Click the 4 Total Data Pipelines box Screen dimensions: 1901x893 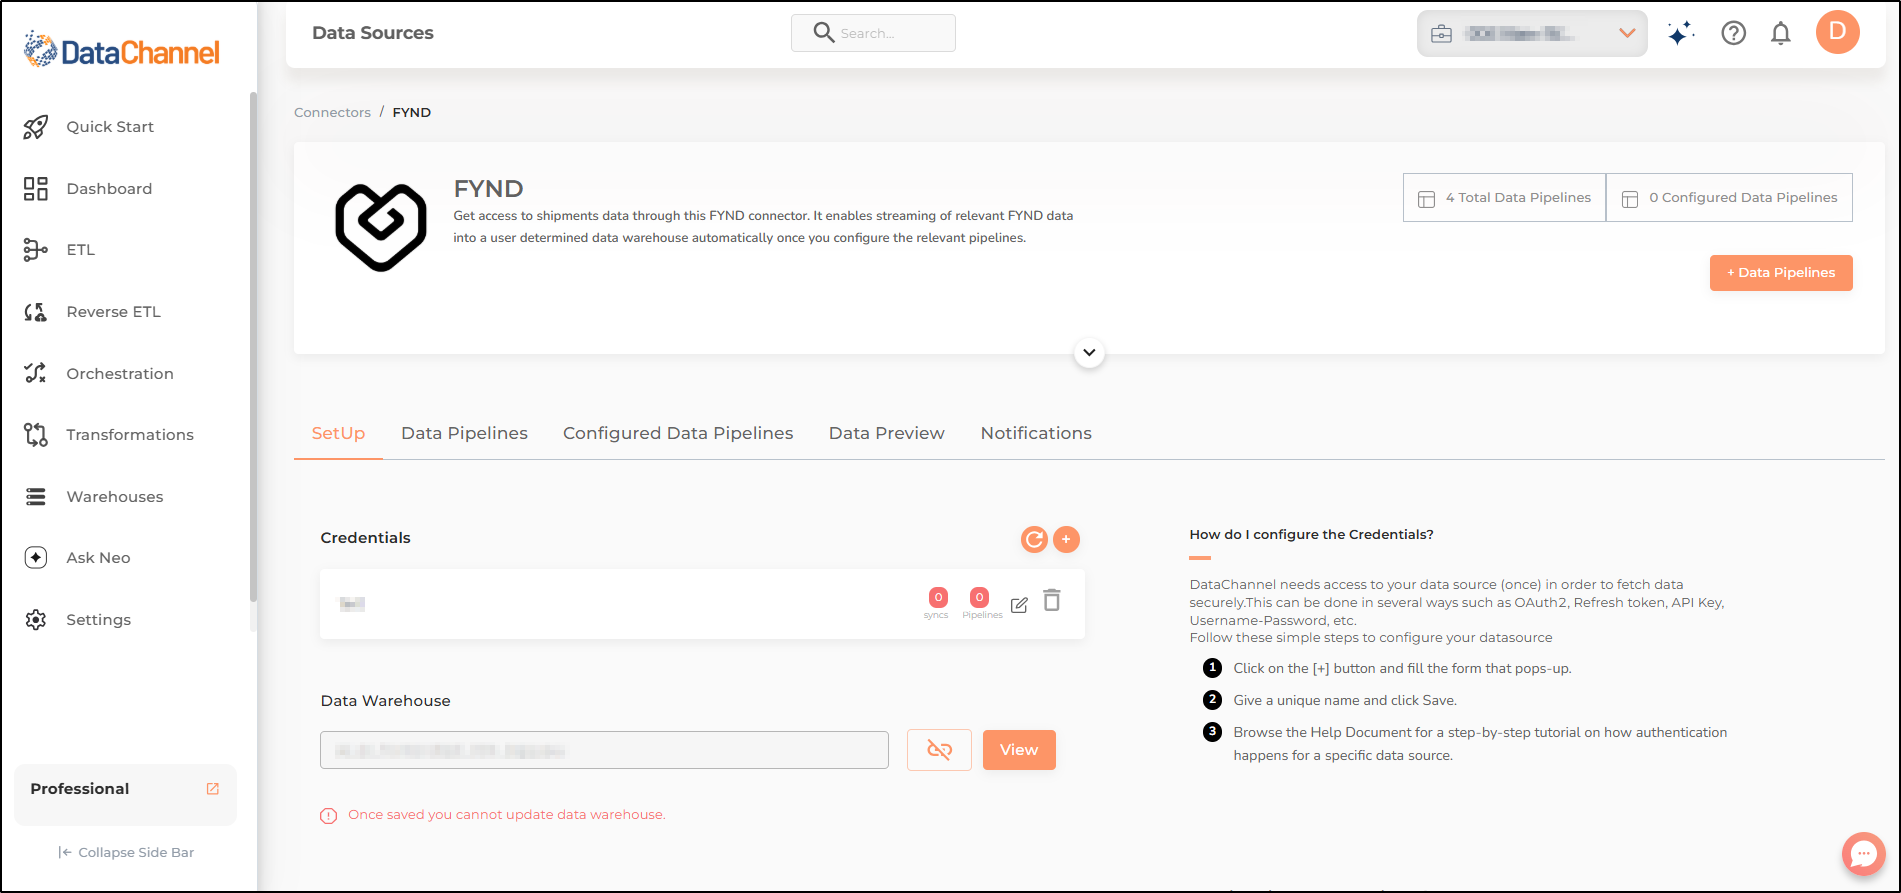pos(1504,198)
